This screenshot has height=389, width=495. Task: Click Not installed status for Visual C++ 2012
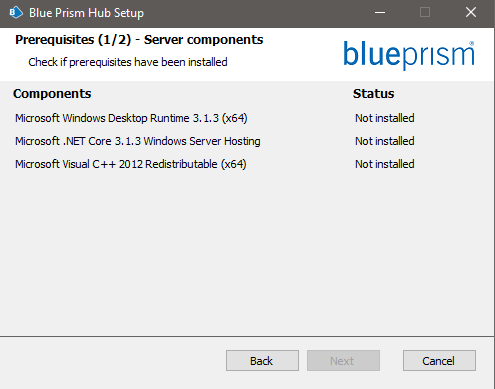(385, 164)
